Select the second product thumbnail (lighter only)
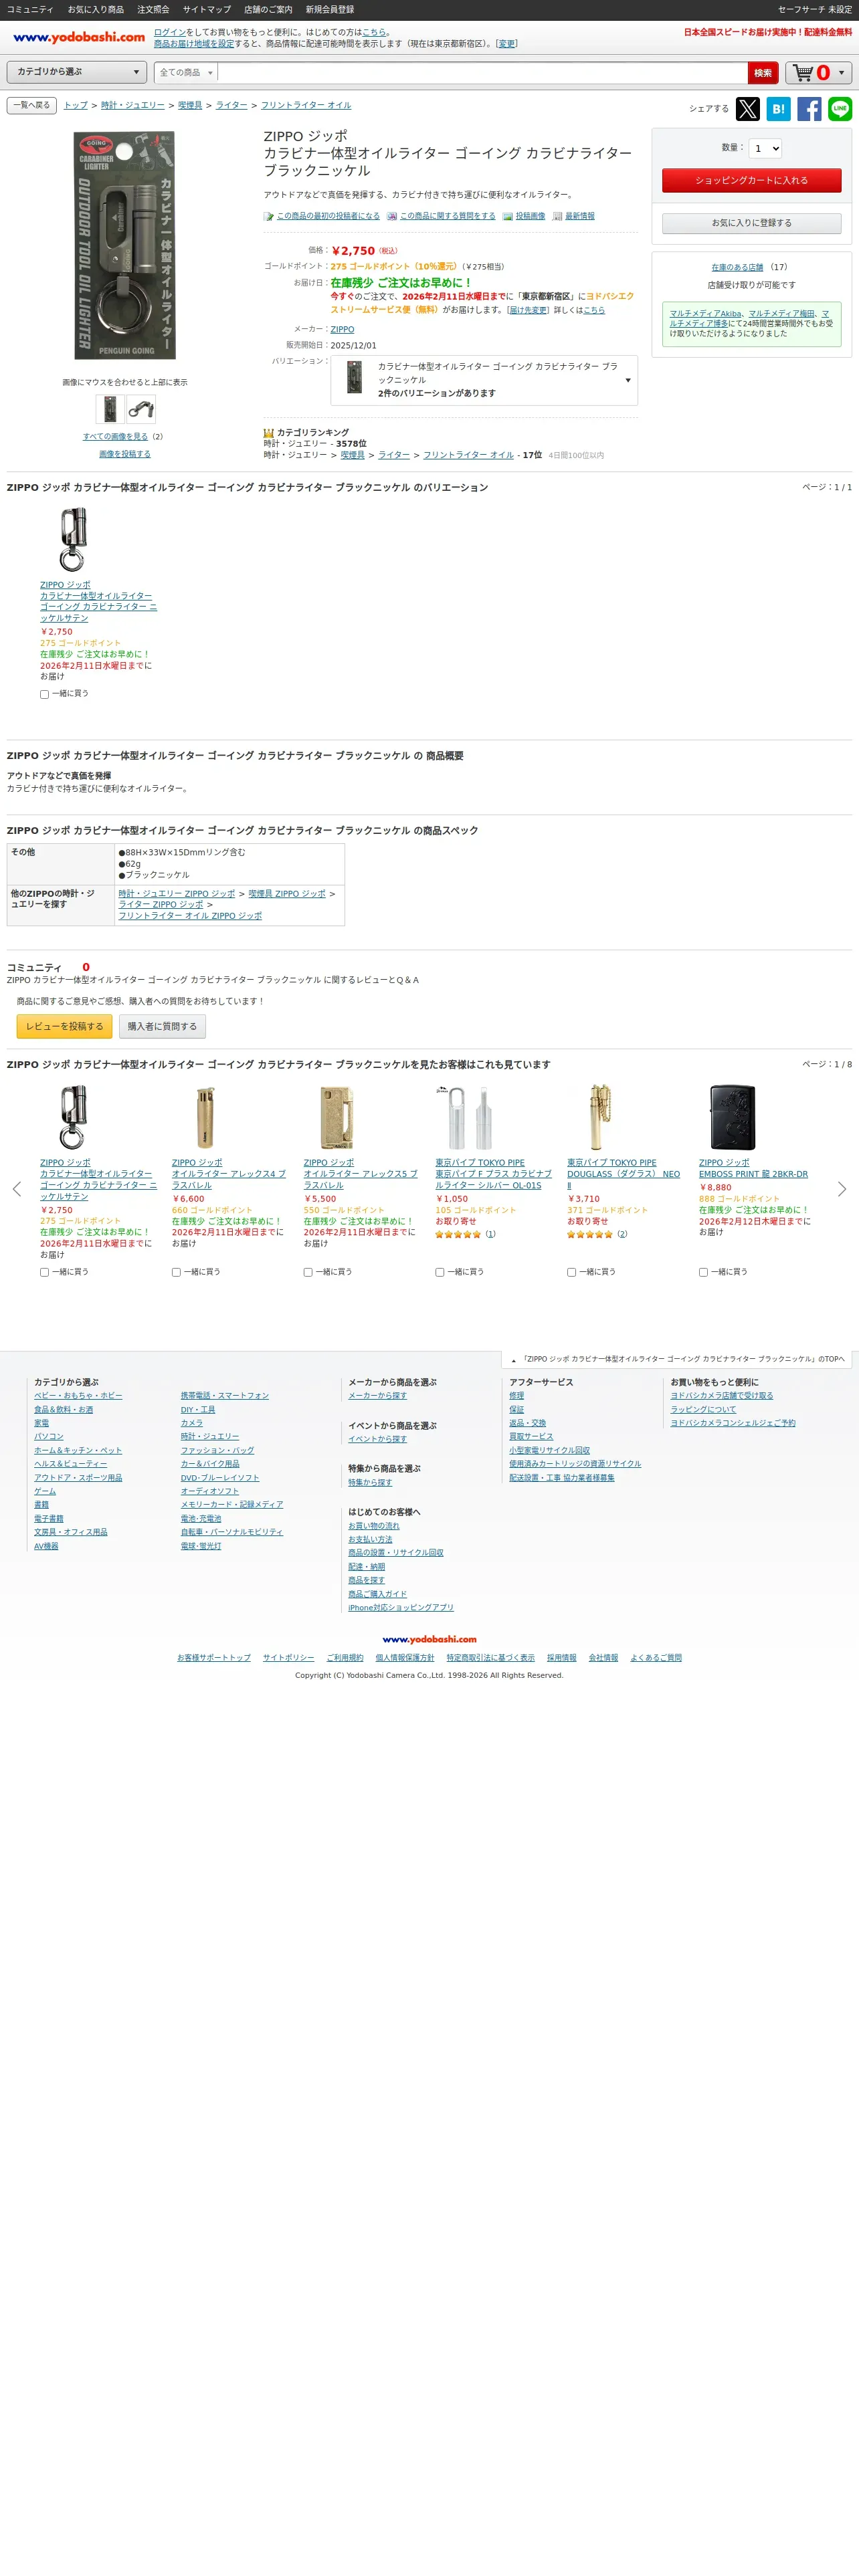The image size is (859, 2576). (141, 408)
